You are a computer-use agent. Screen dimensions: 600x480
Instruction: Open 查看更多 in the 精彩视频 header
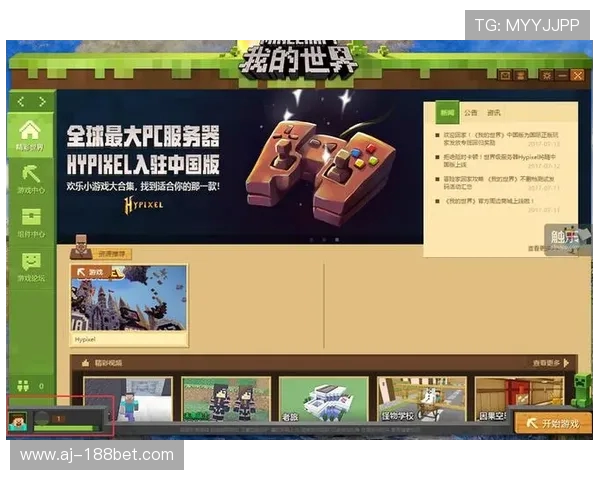[x=546, y=362]
